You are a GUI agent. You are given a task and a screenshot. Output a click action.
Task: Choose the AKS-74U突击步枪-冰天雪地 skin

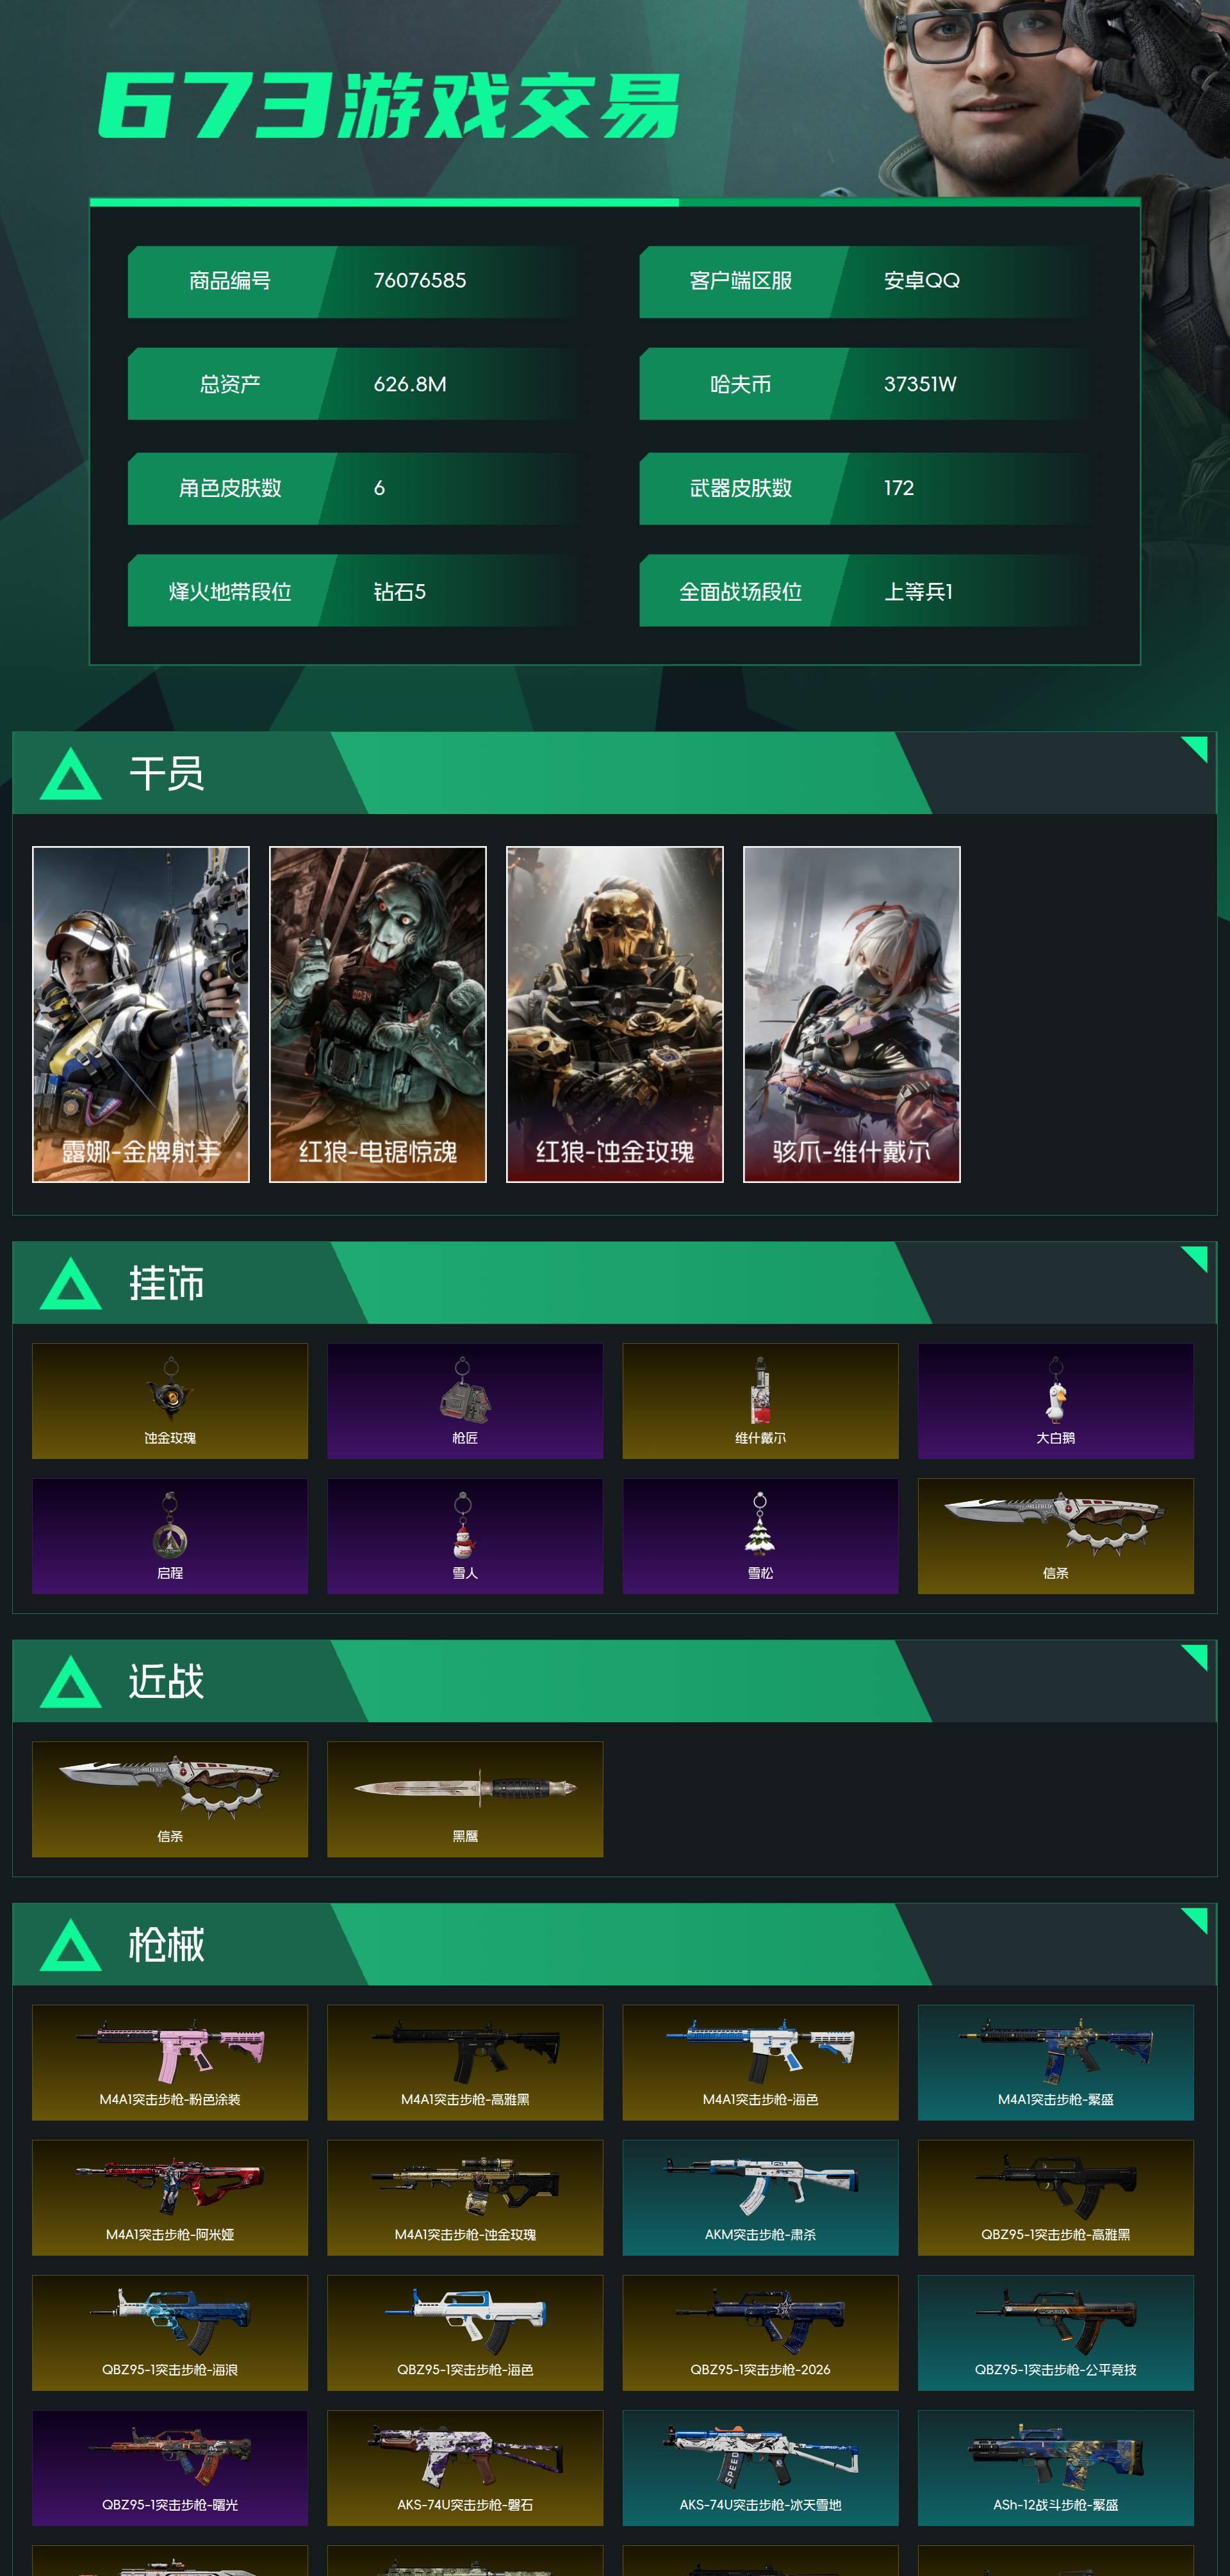point(760,2468)
